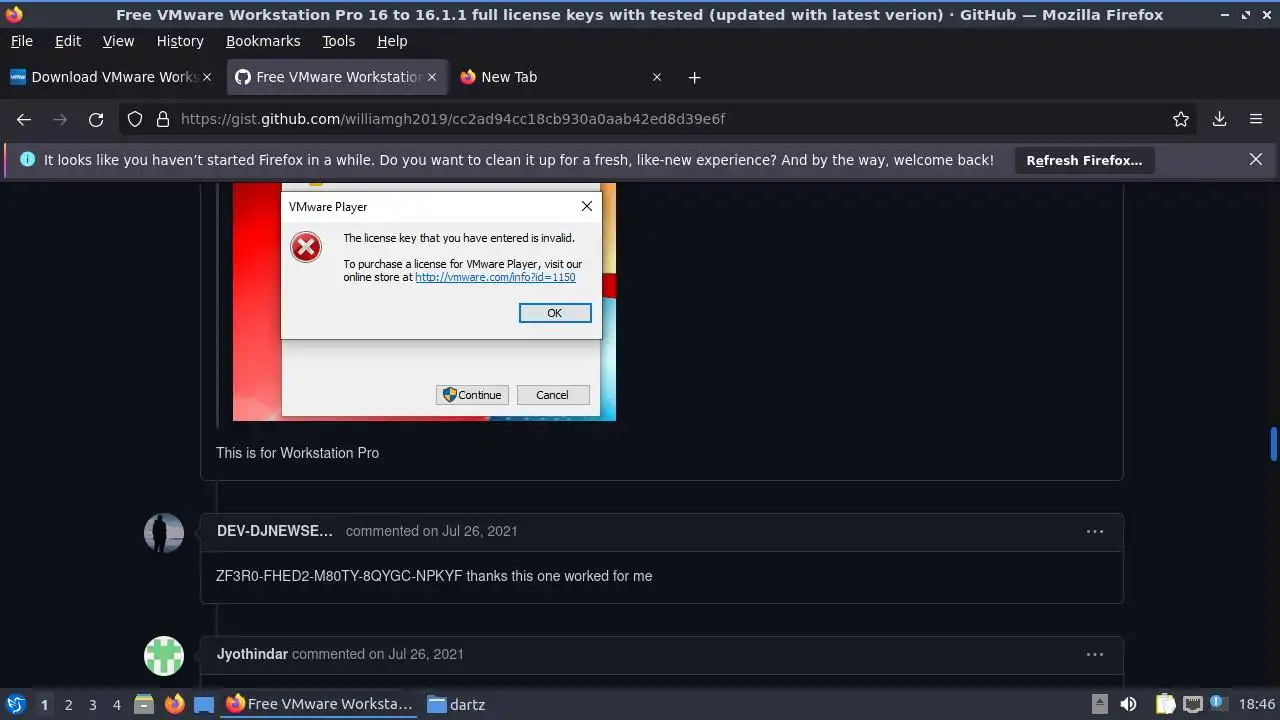The width and height of the screenshot is (1280, 720).
Task: Switch to workspace 1 in the taskbar
Action: pos(44,704)
